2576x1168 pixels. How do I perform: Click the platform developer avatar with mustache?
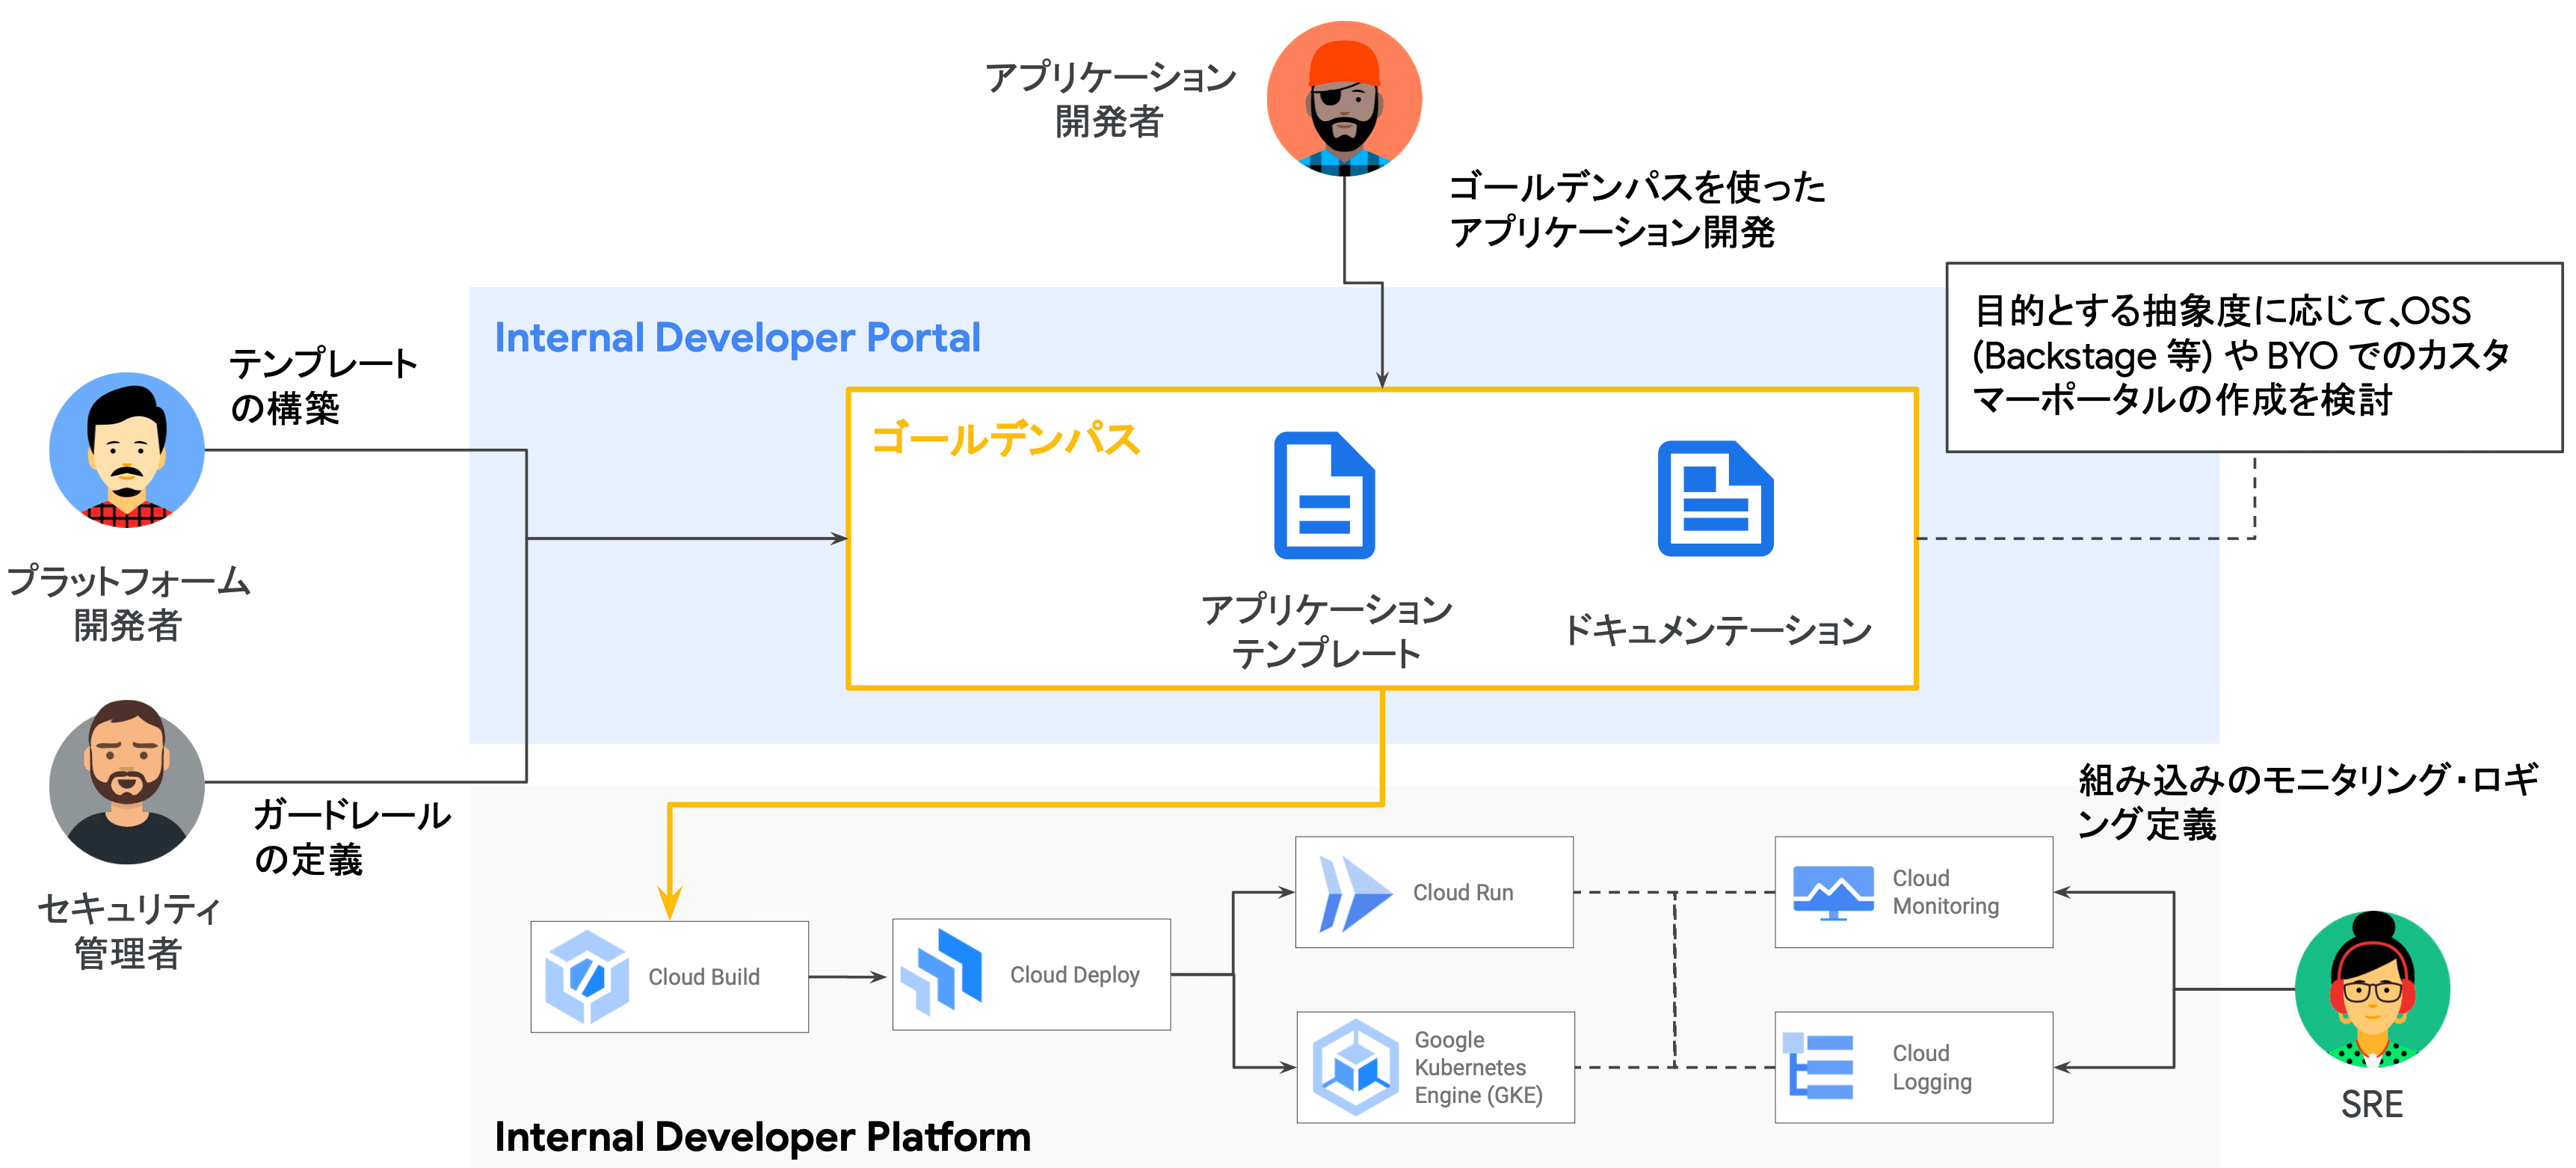pos(127,450)
